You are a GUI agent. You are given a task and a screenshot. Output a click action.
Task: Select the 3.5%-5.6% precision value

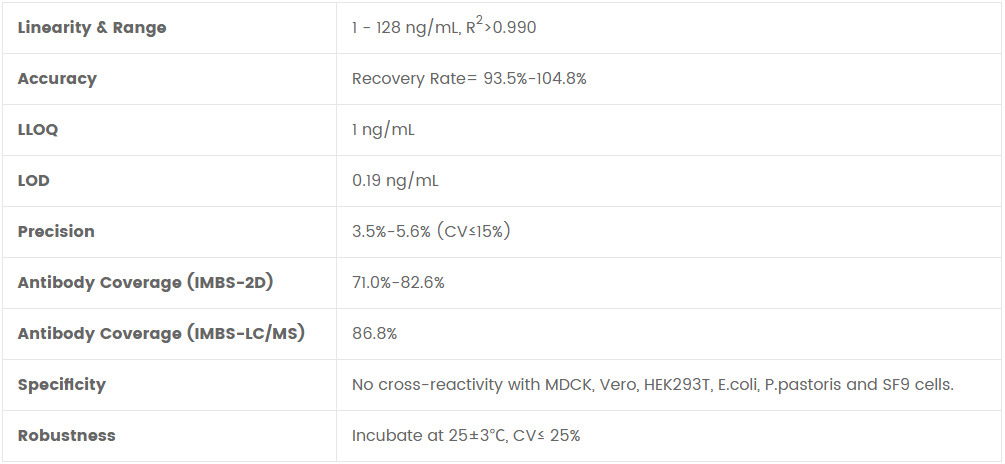click(391, 232)
